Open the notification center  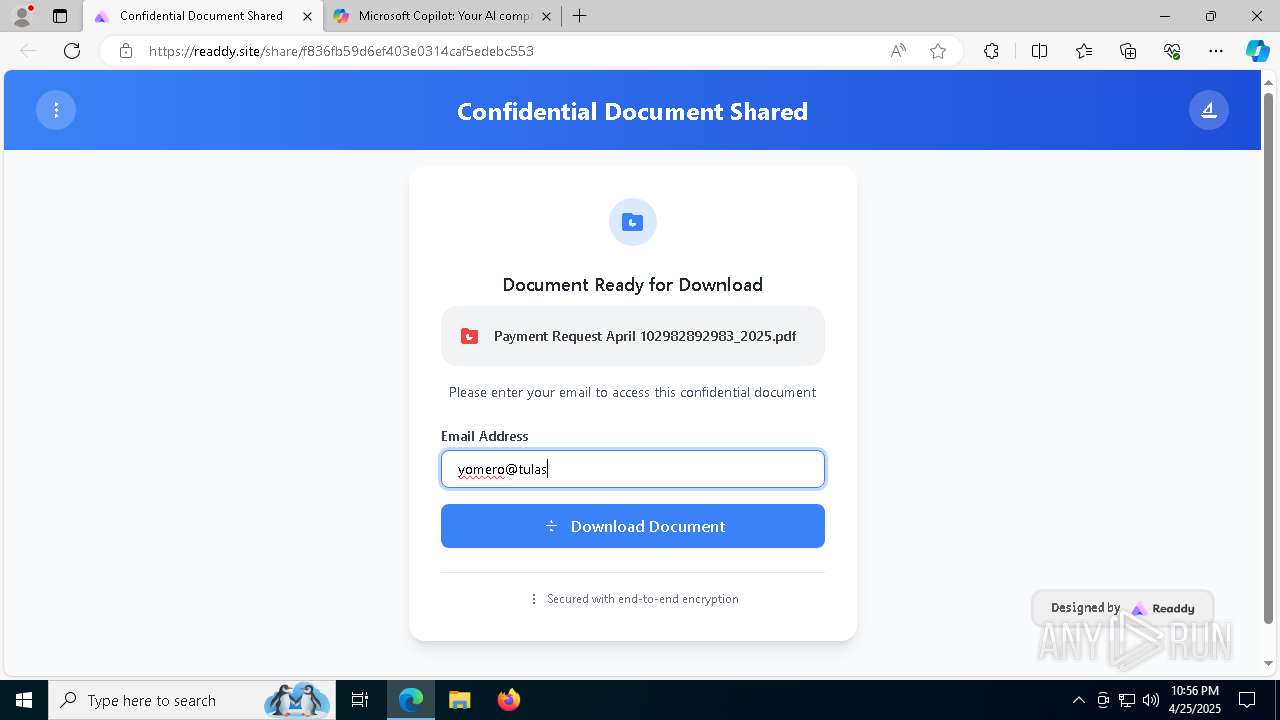1247,700
